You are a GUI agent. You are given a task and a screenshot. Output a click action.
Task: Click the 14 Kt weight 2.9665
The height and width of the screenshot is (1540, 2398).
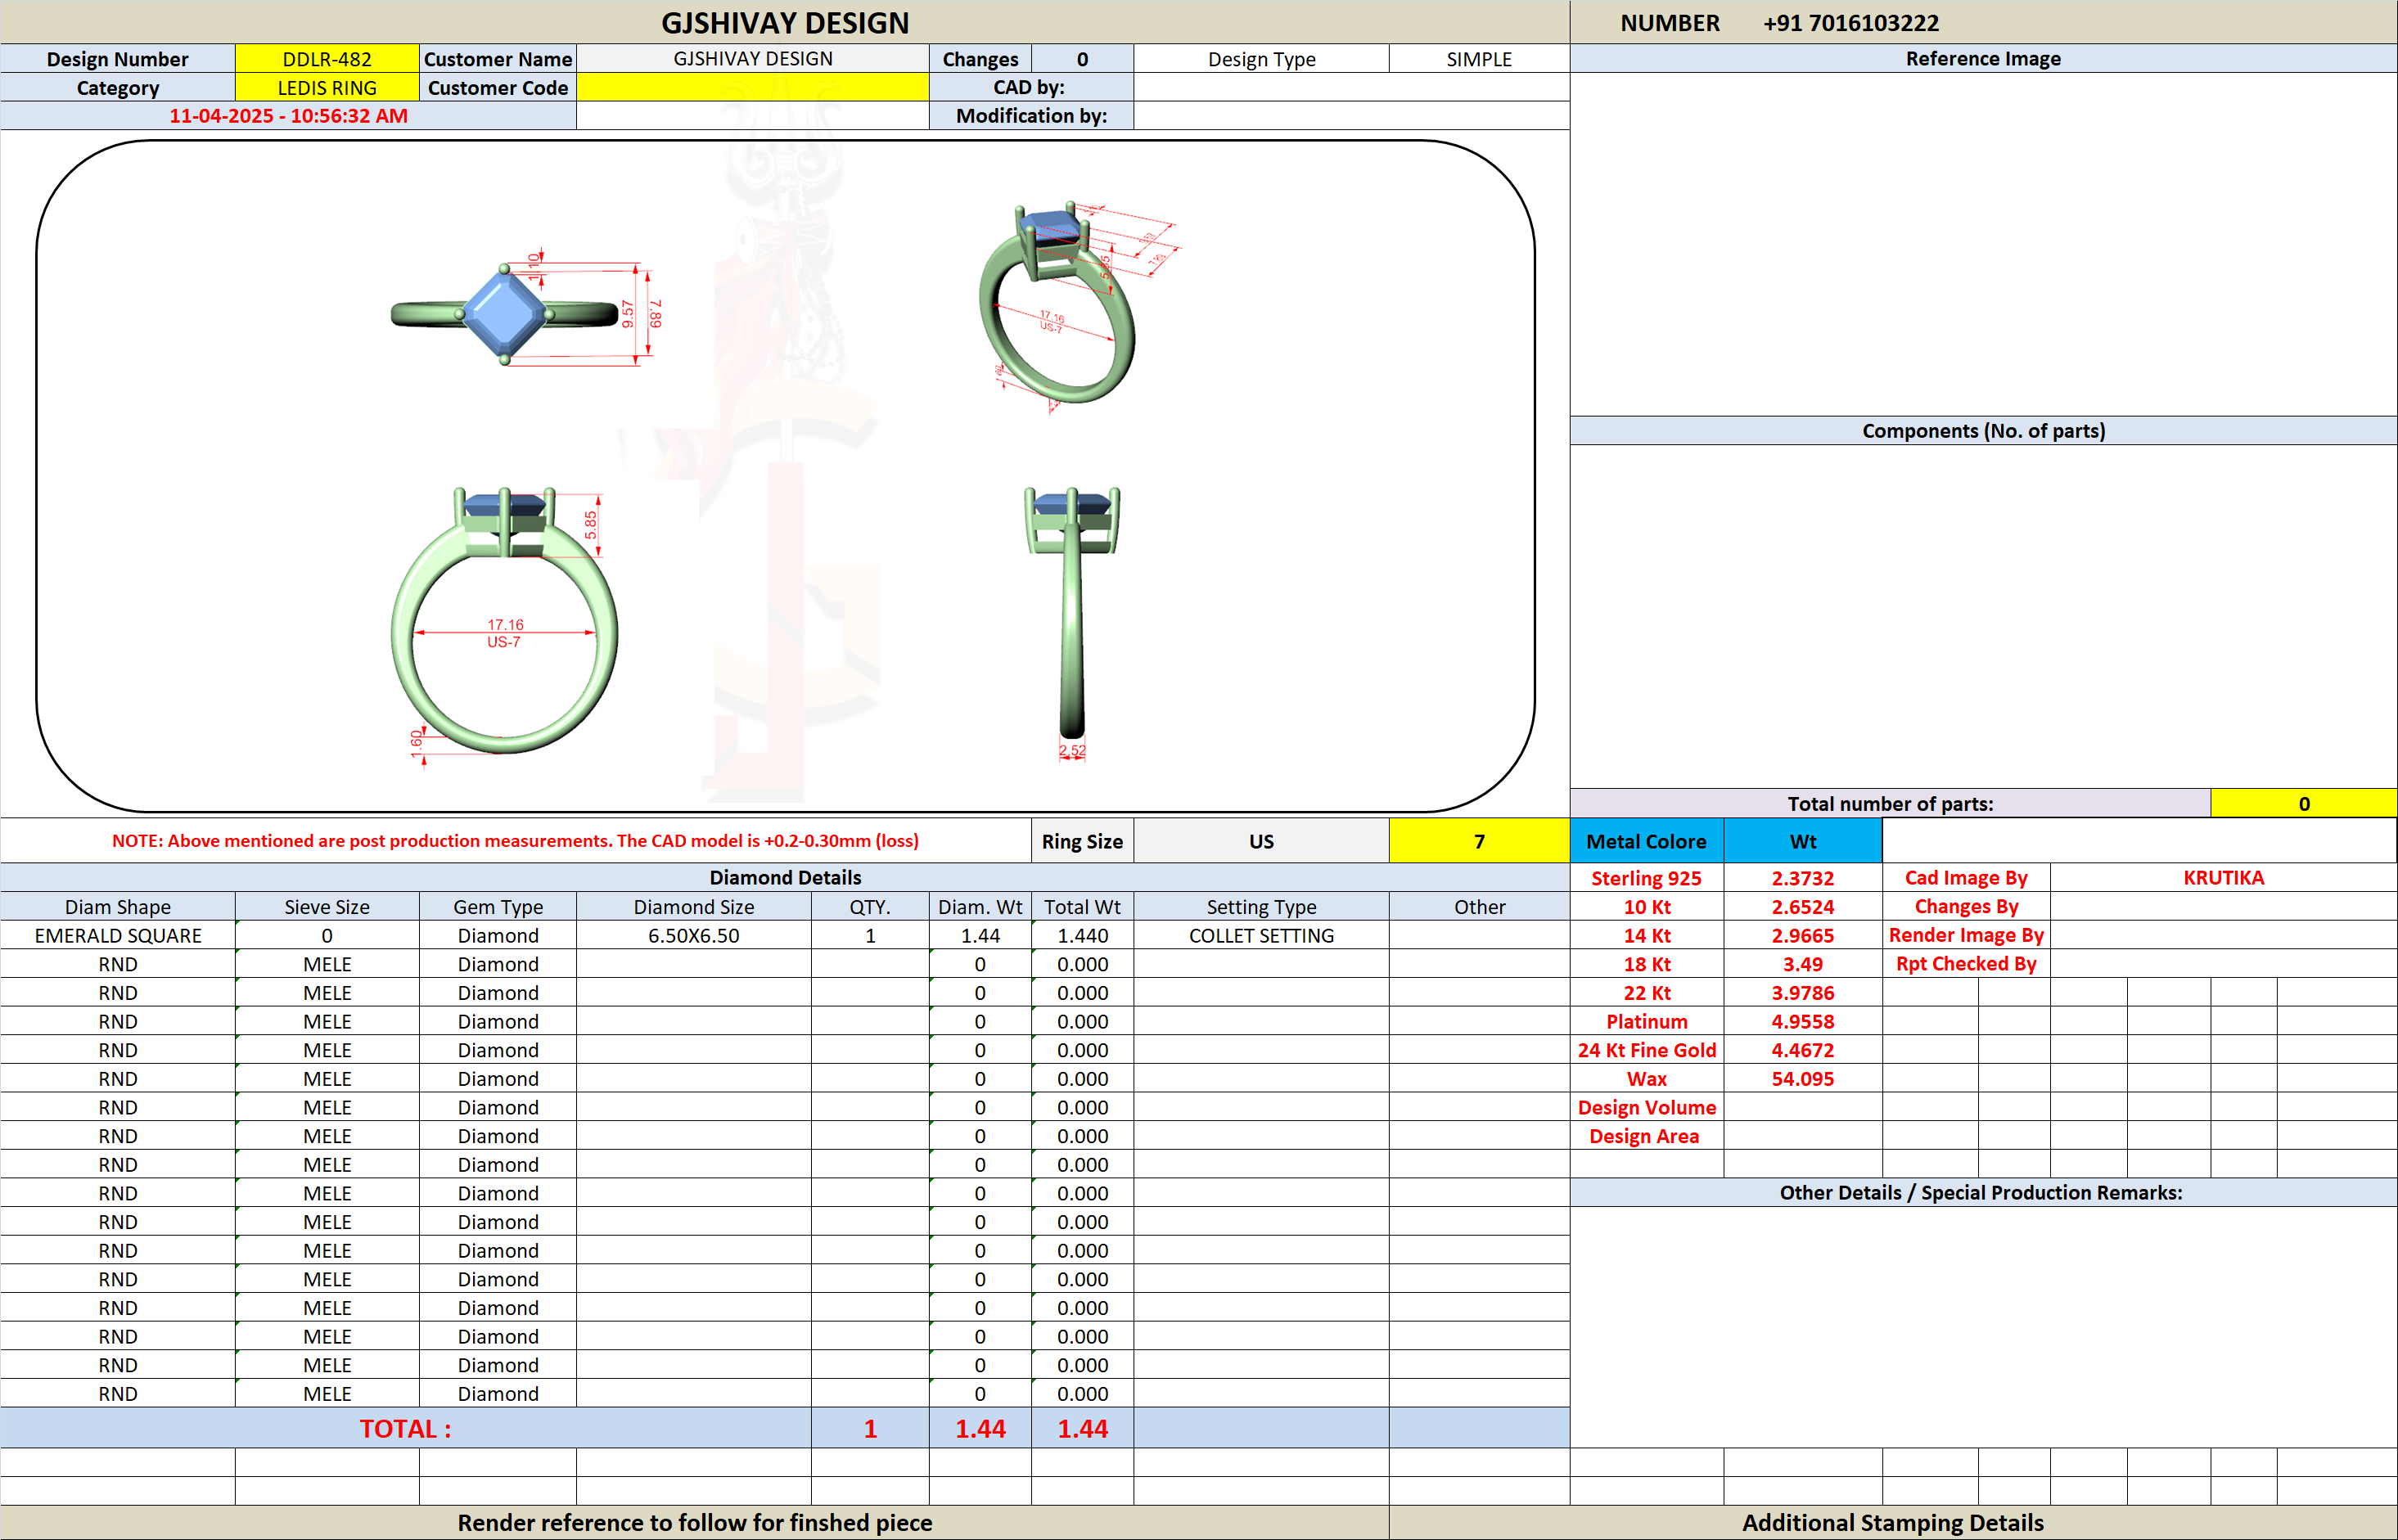click(x=1803, y=936)
